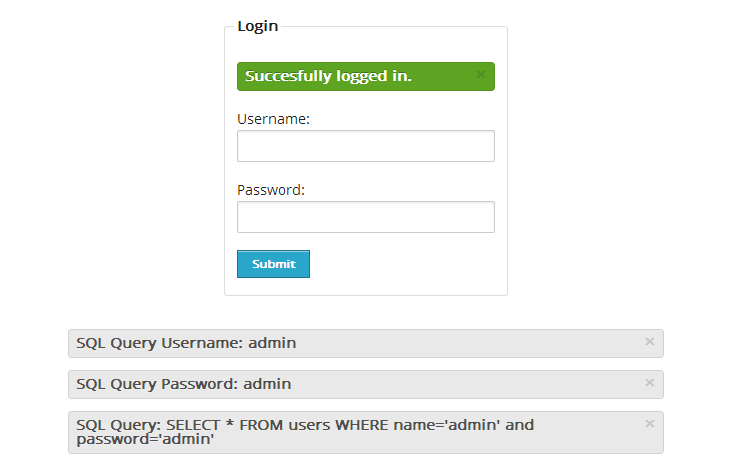750x468 pixels.
Task: Click the word 'Succesfully' in green banner
Action: [288, 76]
